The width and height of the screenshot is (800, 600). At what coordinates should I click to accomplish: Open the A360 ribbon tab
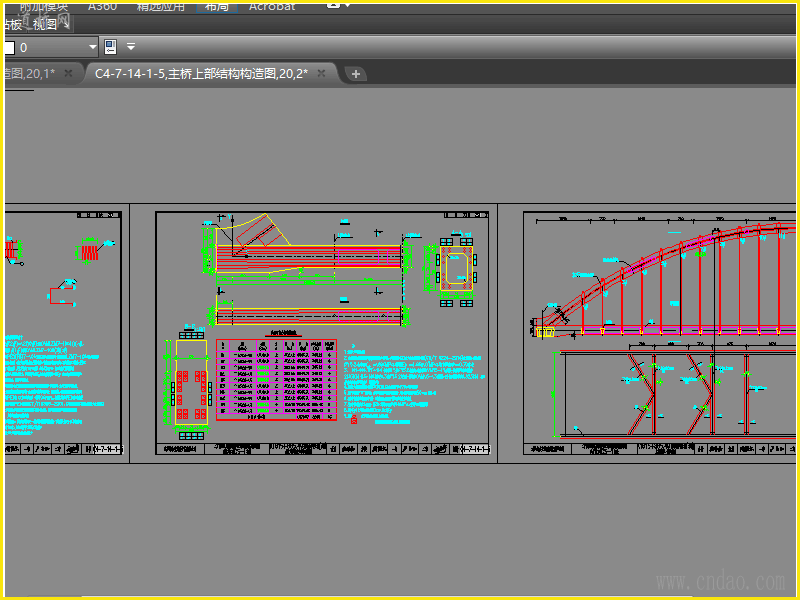click(102, 5)
